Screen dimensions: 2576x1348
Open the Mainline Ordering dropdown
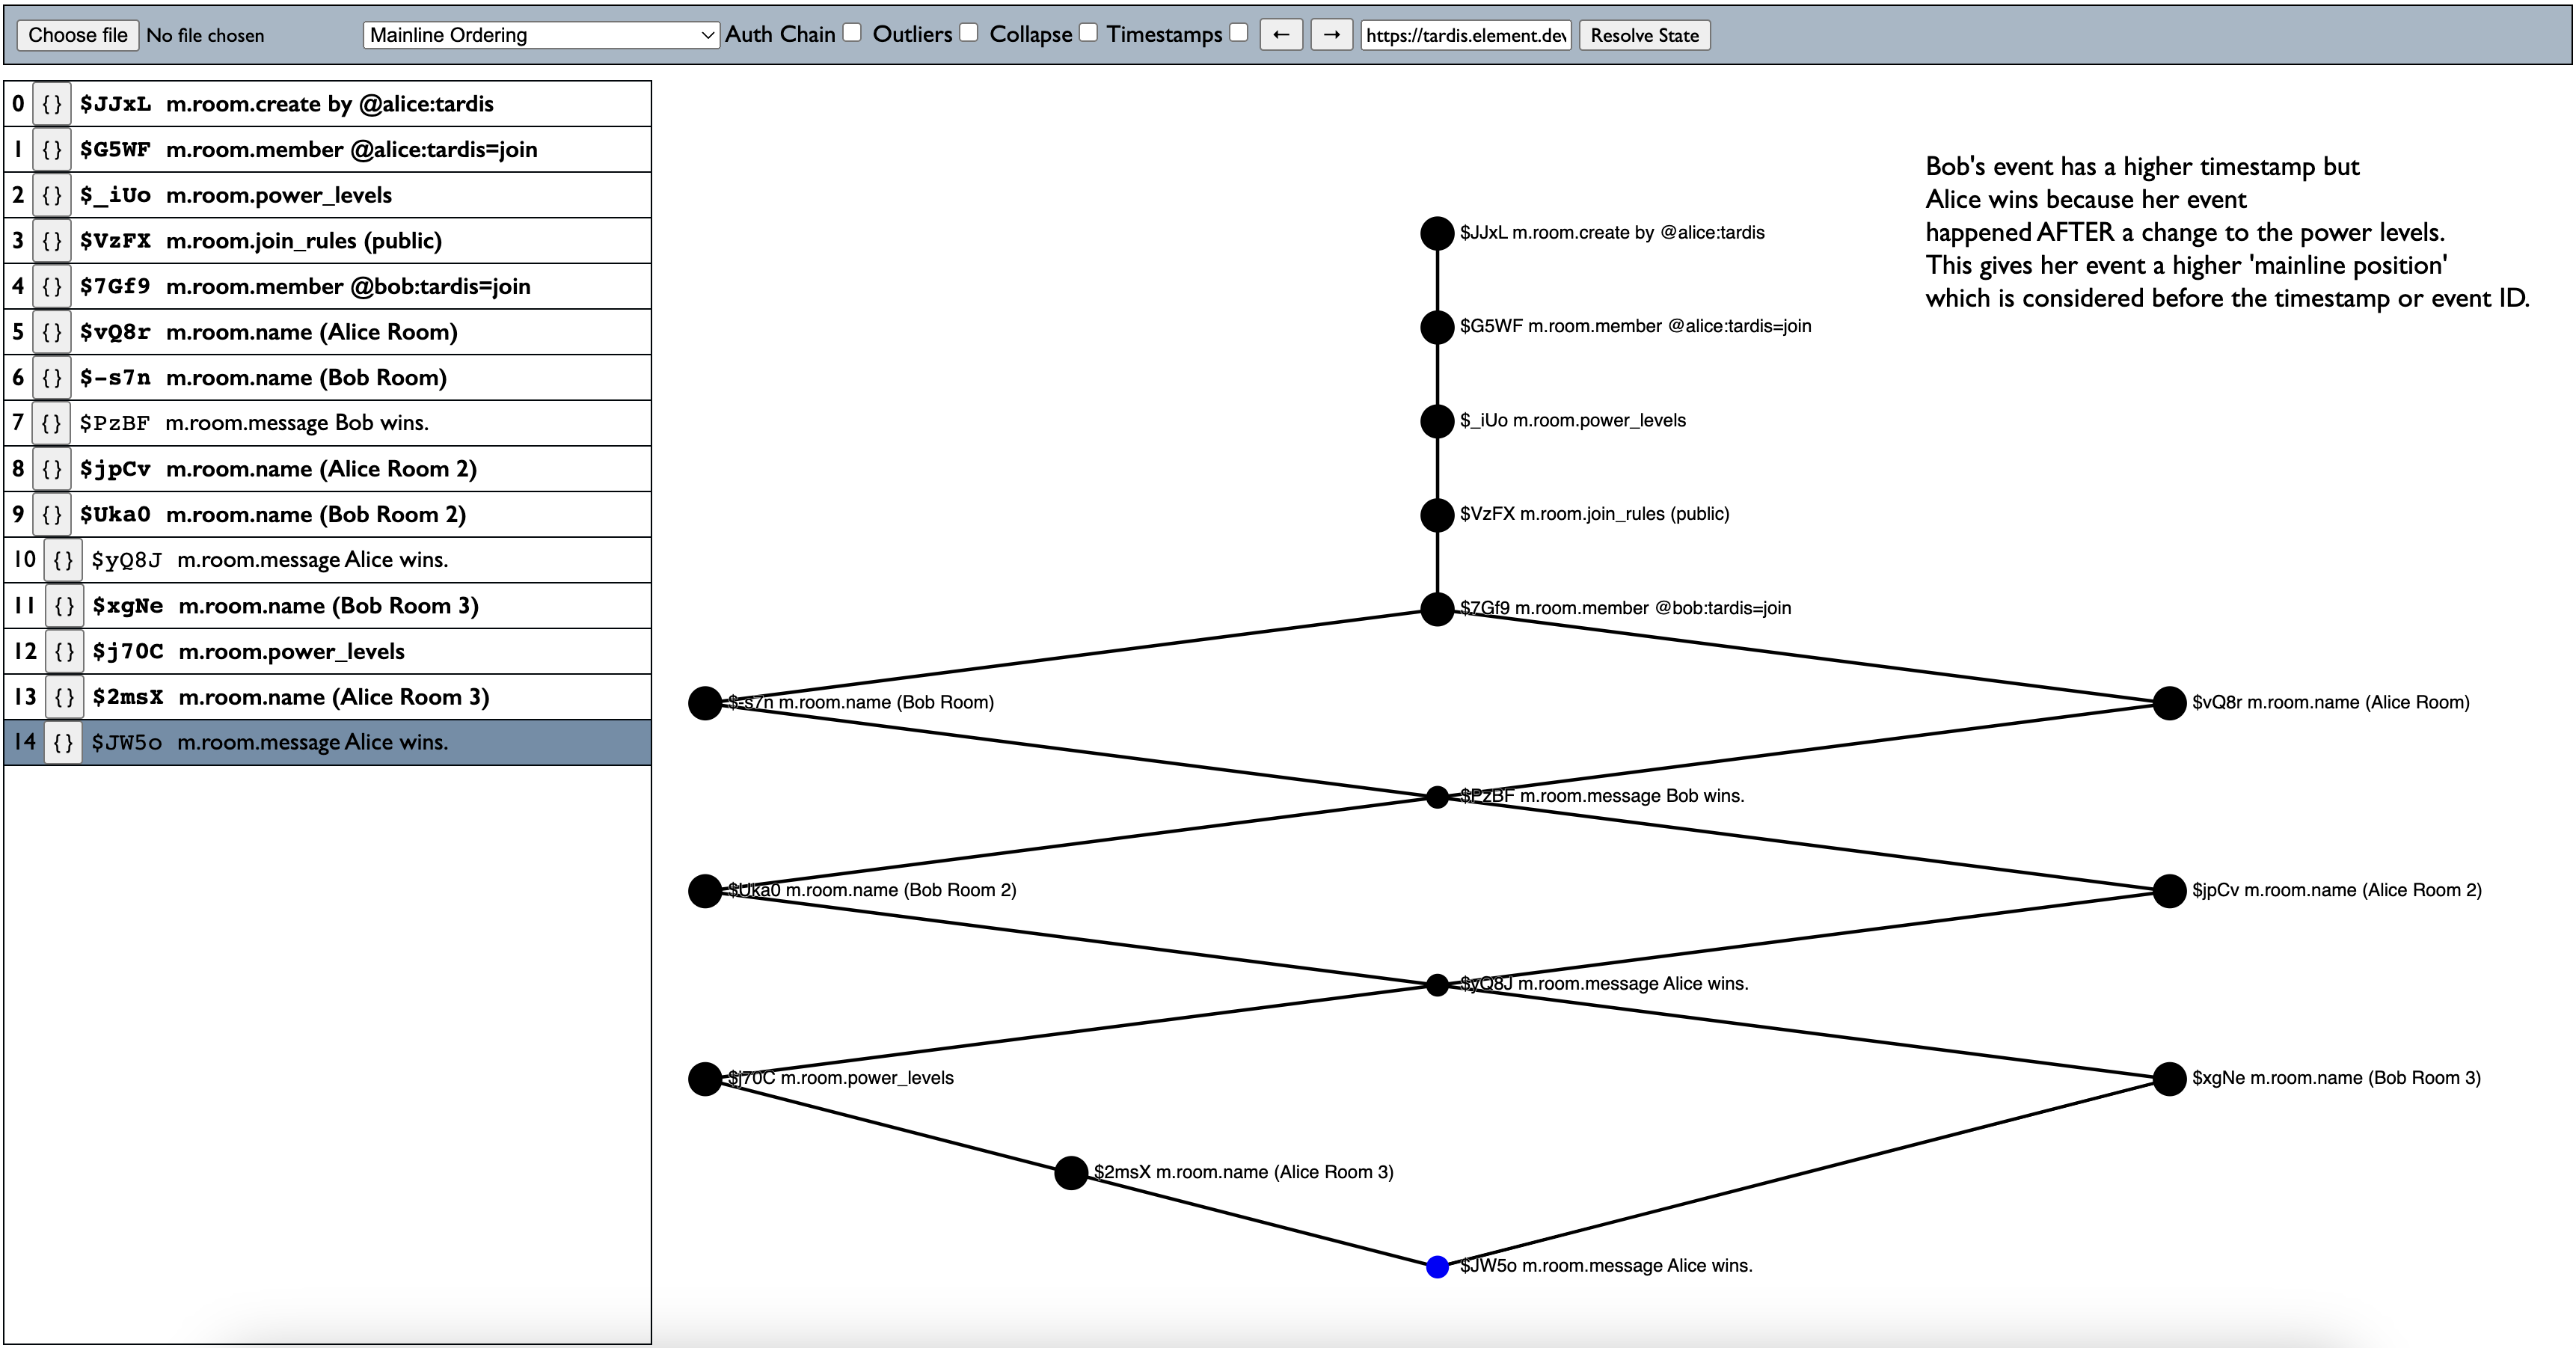pos(541,35)
